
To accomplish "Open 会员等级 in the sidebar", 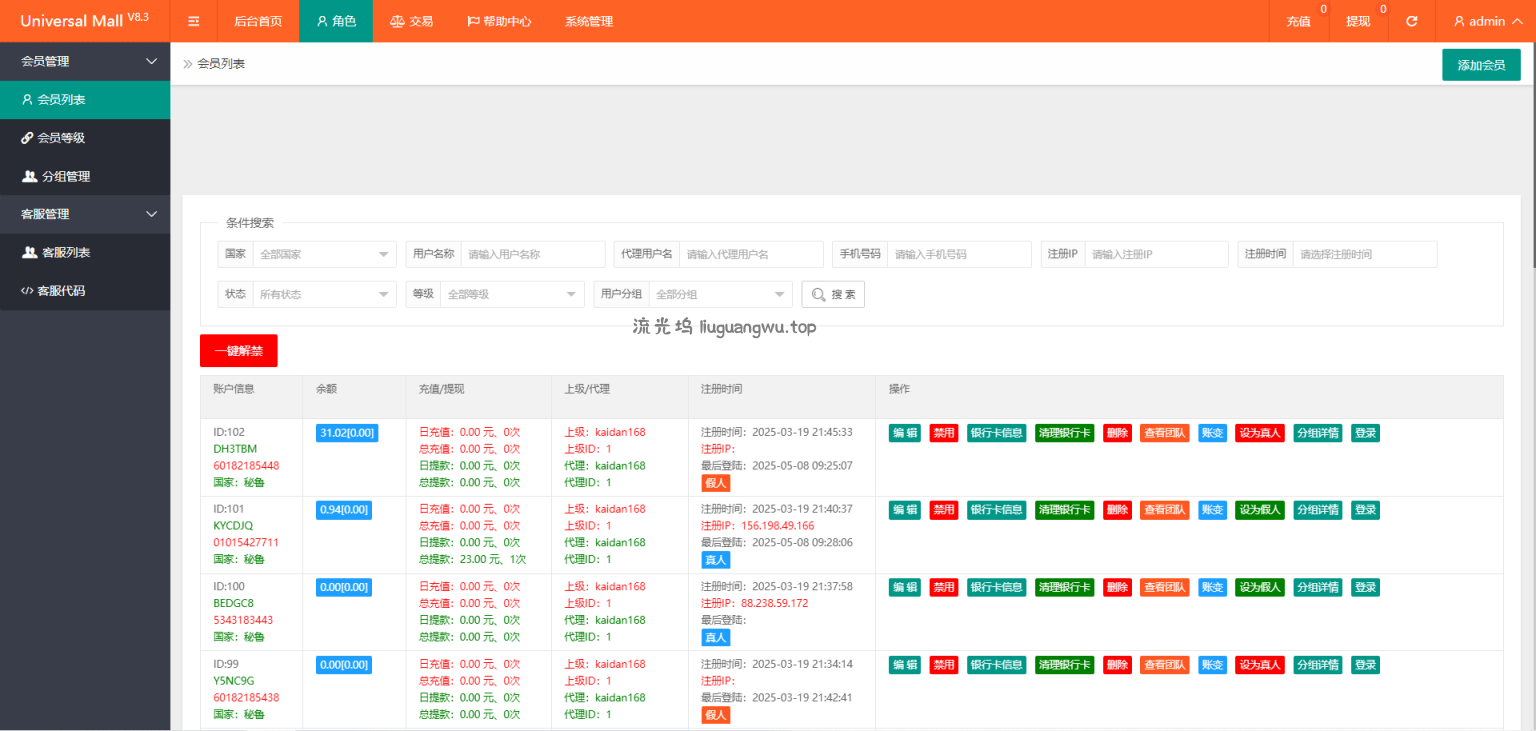I will coord(61,138).
